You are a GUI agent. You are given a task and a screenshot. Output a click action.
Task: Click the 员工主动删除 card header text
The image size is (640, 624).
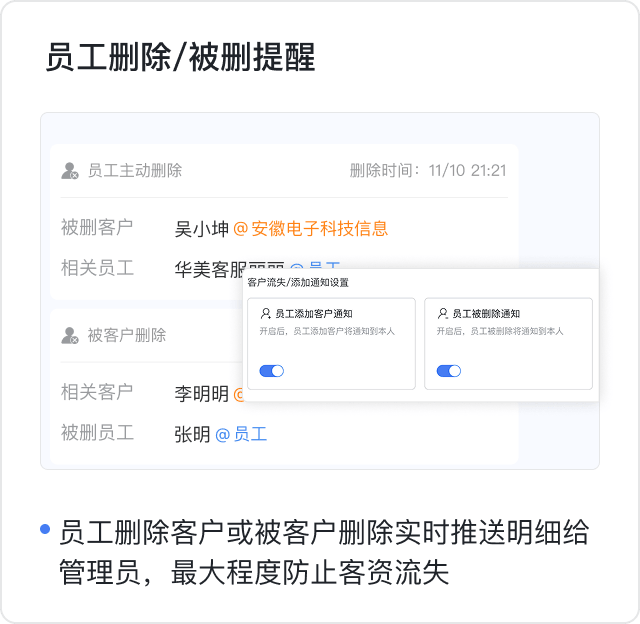[135, 171]
